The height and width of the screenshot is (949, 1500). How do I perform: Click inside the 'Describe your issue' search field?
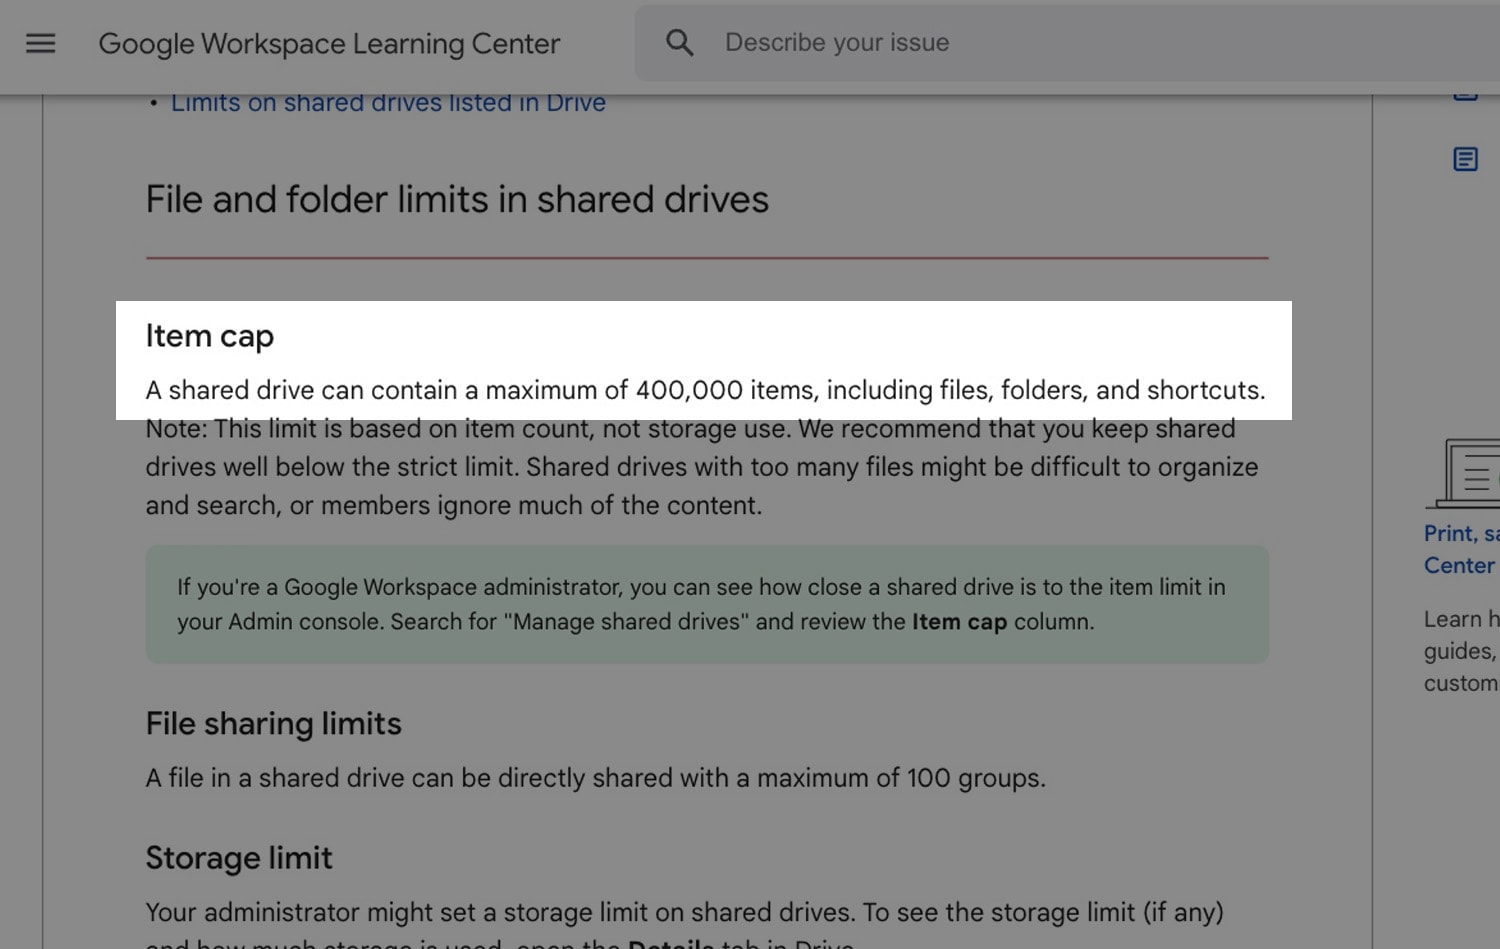pyautogui.click(x=900, y=42)
